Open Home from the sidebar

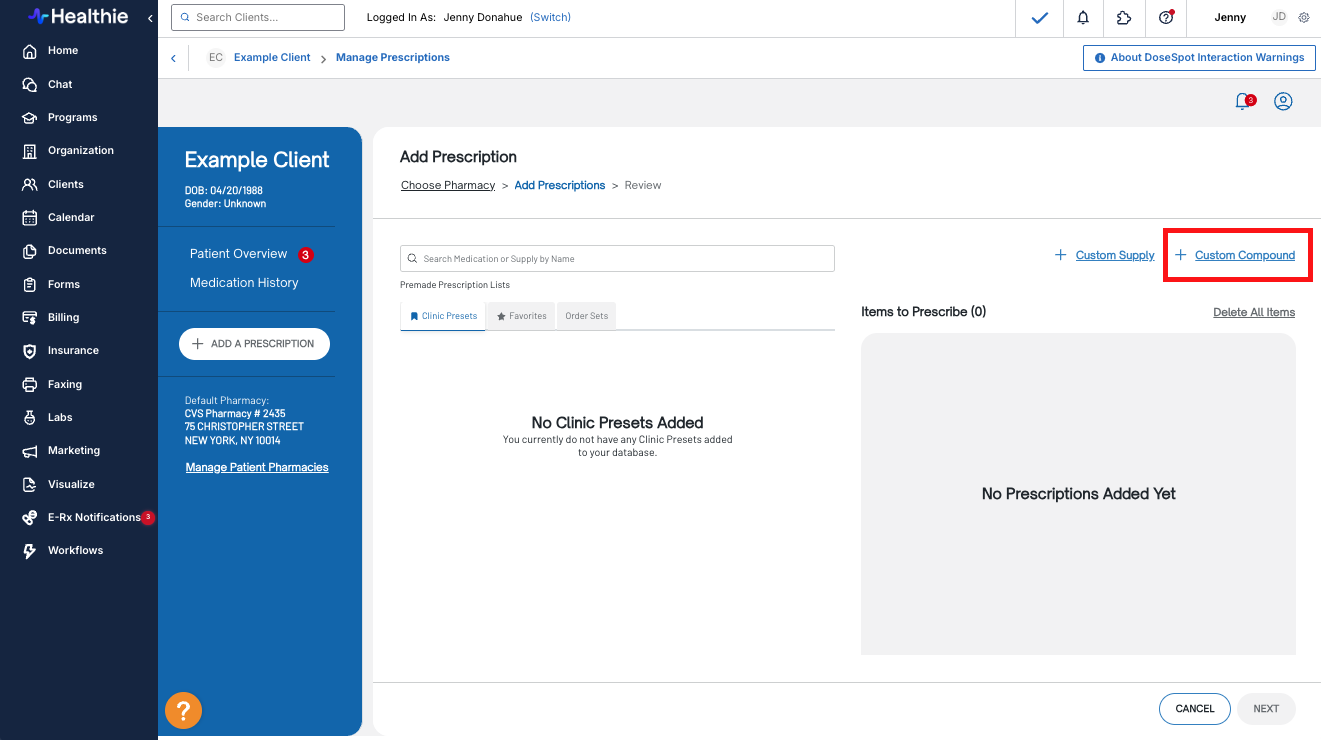[63, 51]
